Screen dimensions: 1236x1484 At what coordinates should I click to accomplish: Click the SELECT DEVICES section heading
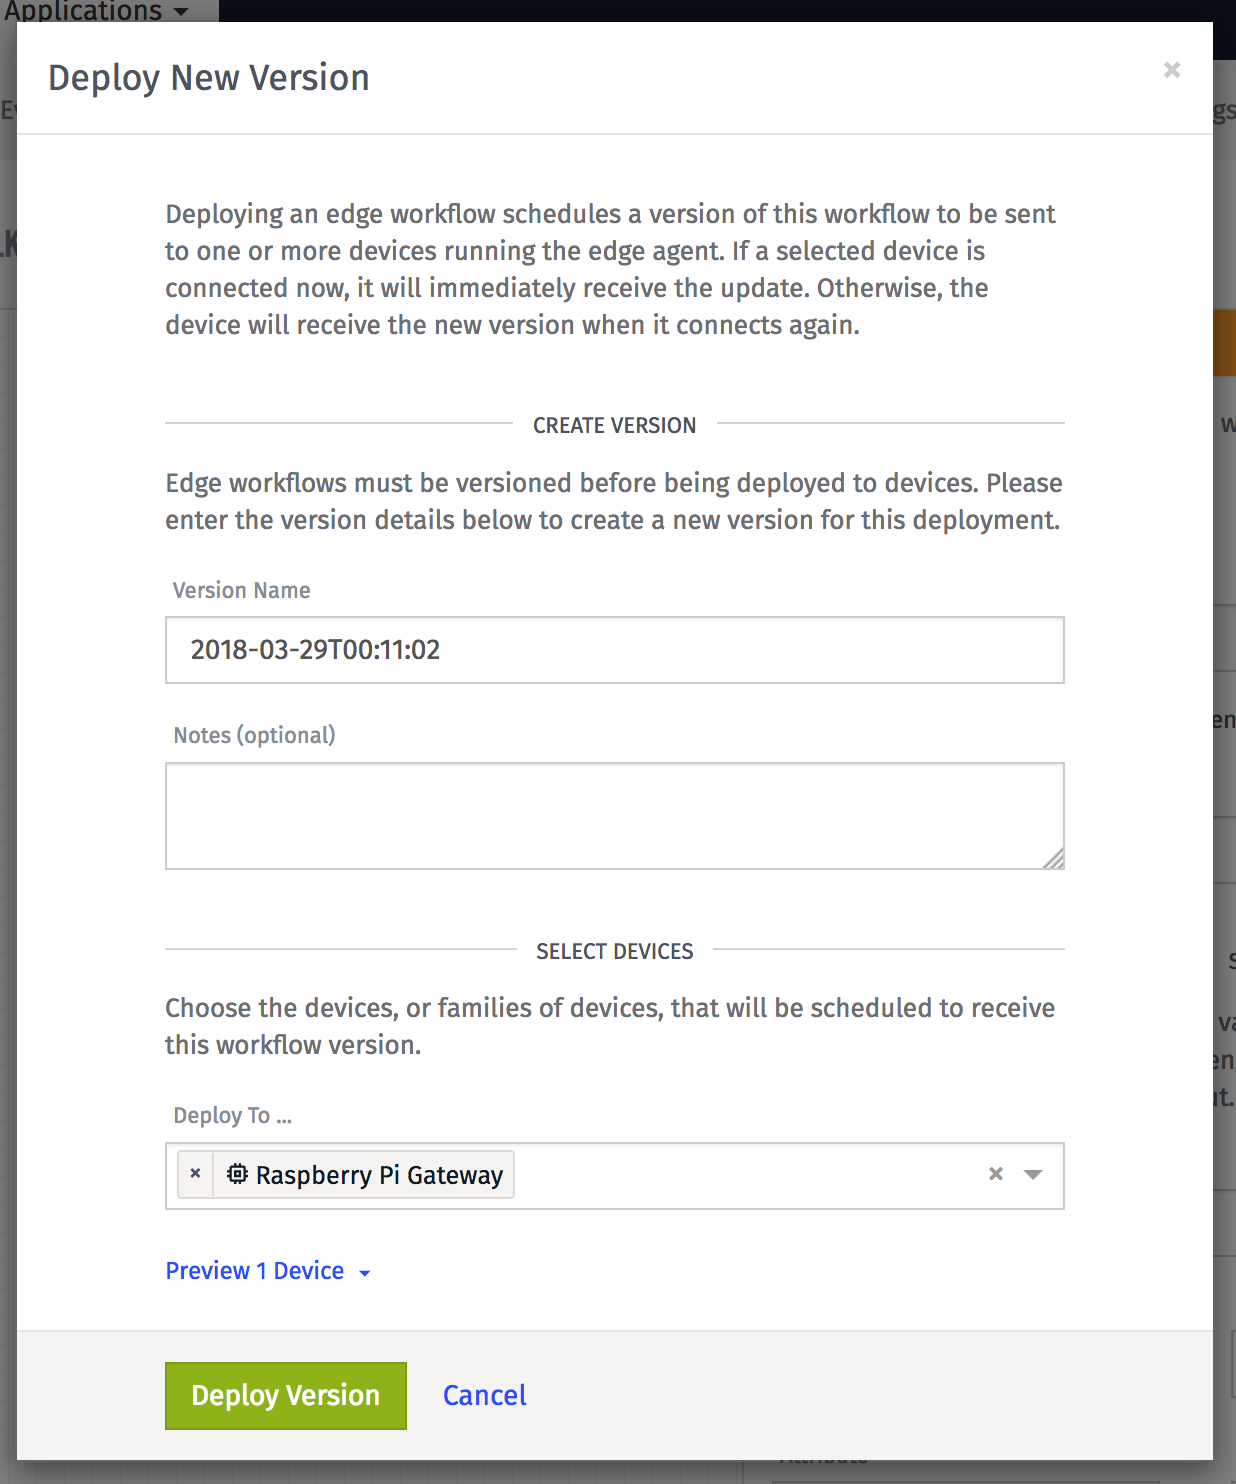click(614, 951)
